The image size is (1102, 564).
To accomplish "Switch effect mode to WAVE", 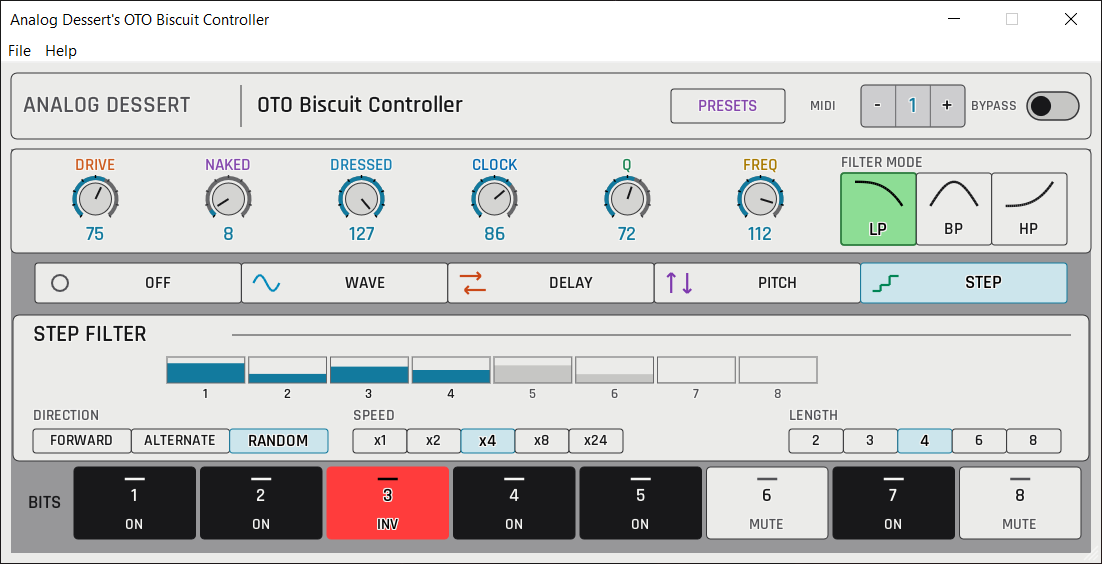I will coord(344,283).
